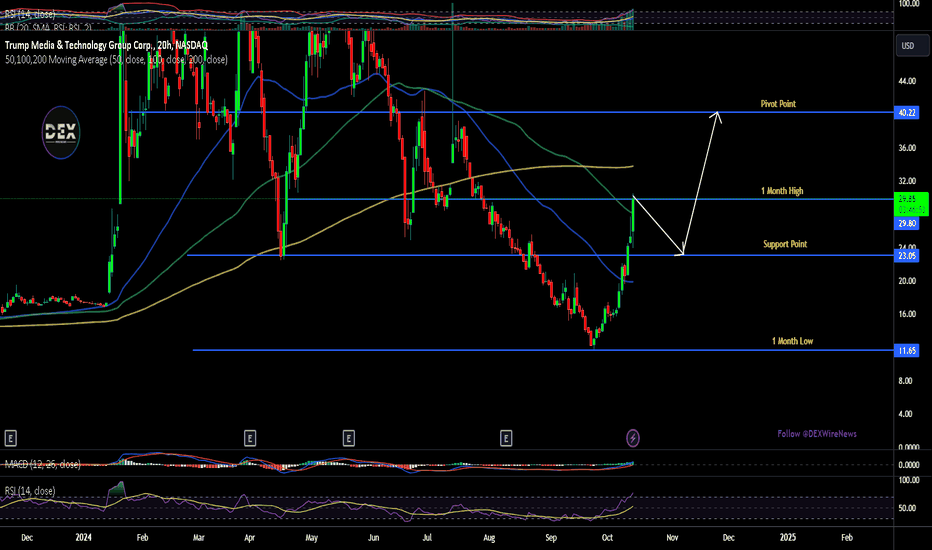Click the 8.00 price axis value
This screenshot has height=550, width=932.
point(905,381)
